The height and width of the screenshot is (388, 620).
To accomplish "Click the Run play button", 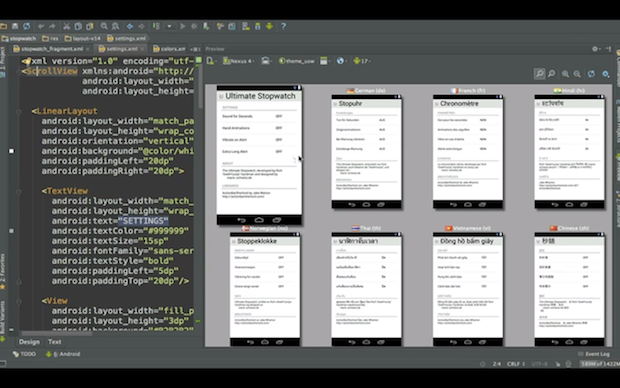I will point(183,26).
